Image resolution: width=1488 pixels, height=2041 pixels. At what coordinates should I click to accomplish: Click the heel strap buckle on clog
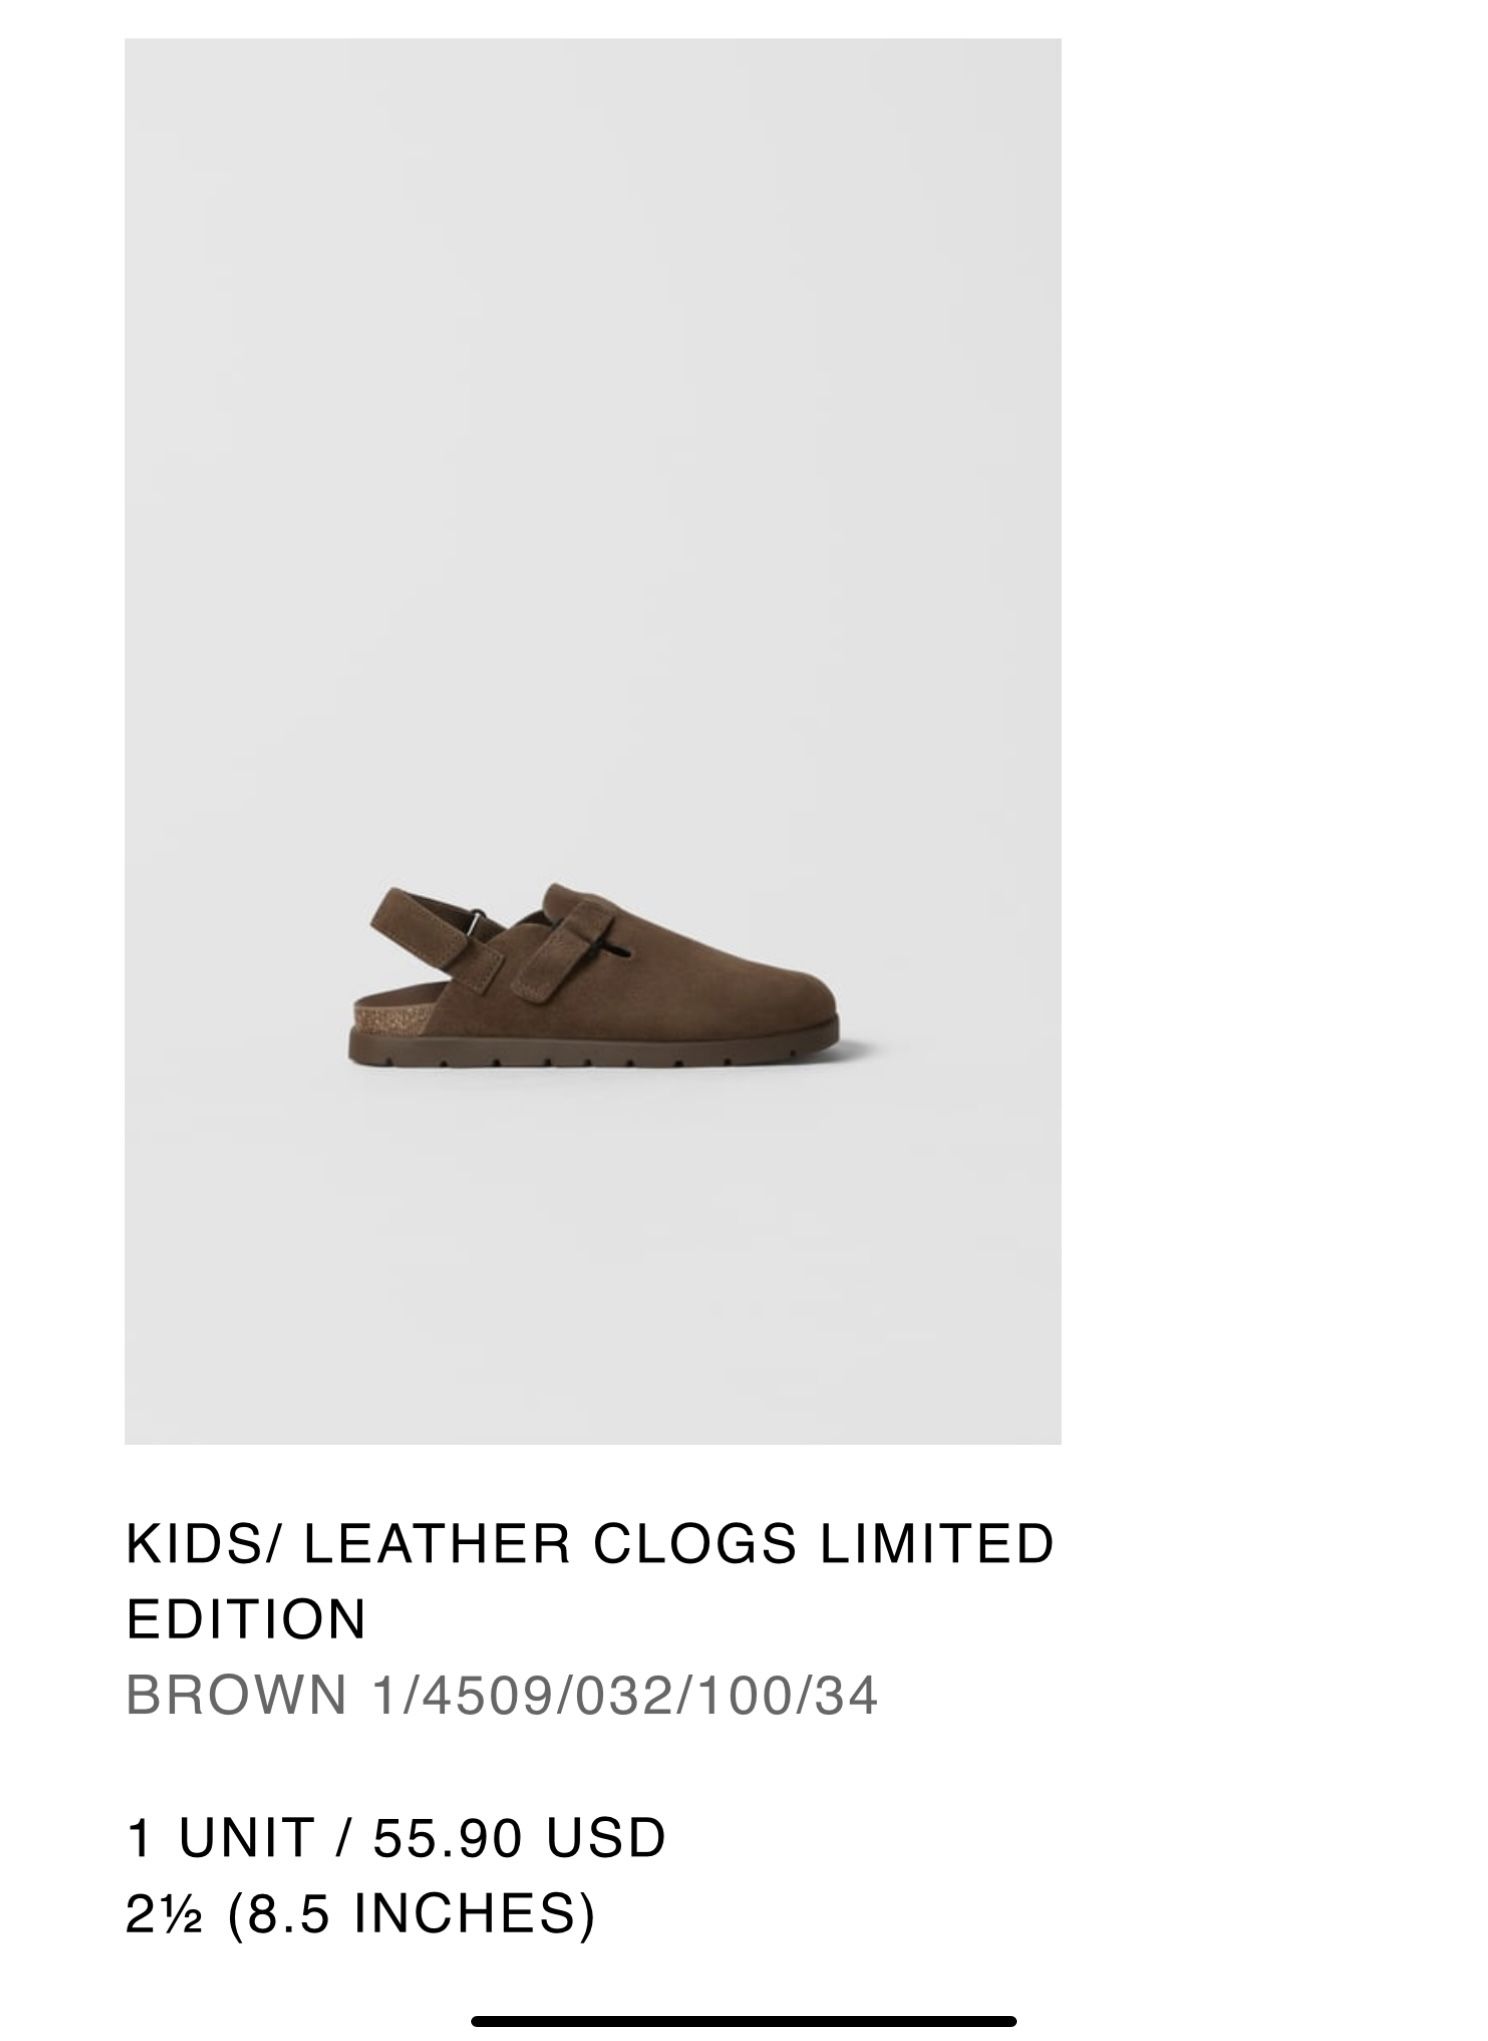(x=481, y=916)
